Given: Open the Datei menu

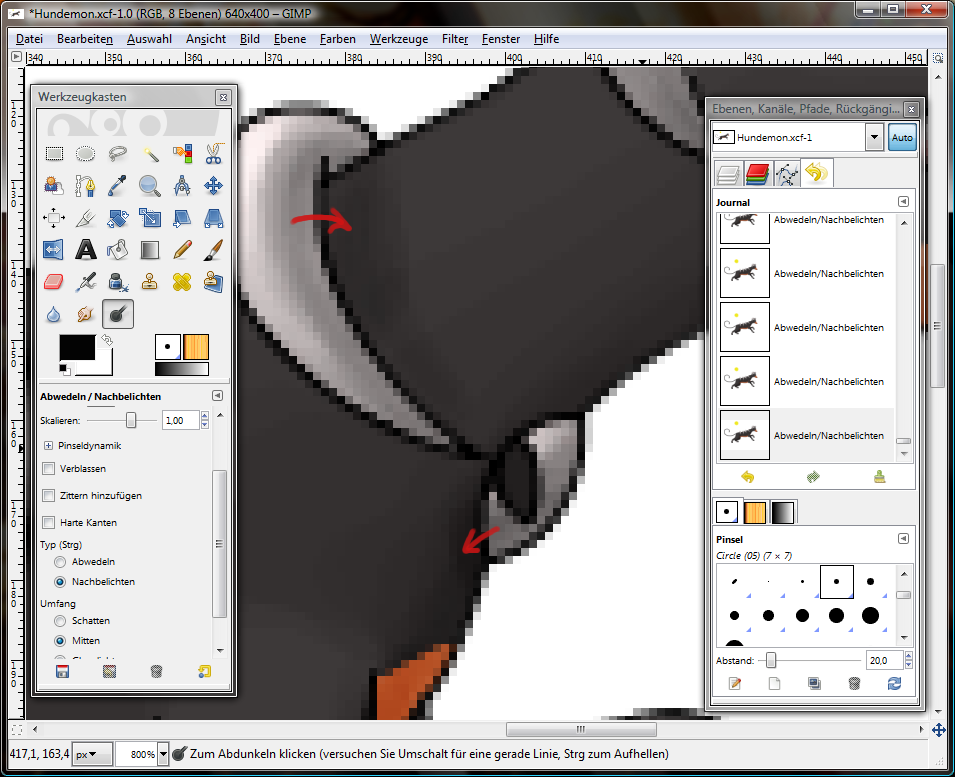Looking at the screenshot, I should click(x=29, y=39).
